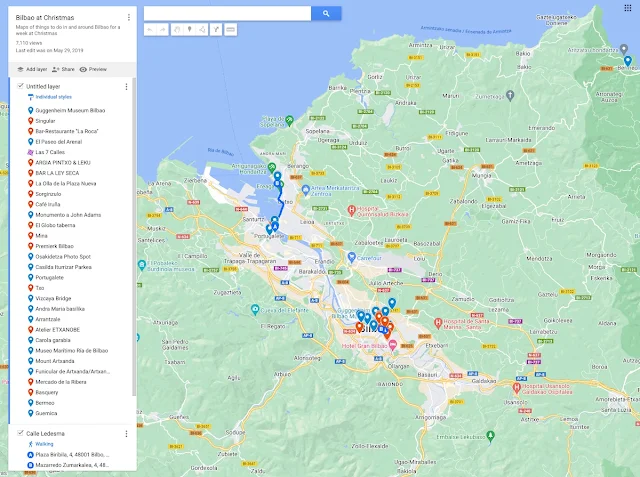This screenshot has width=640, height=477.
Task: Select the add directions tool
Action: coord(216,29)
